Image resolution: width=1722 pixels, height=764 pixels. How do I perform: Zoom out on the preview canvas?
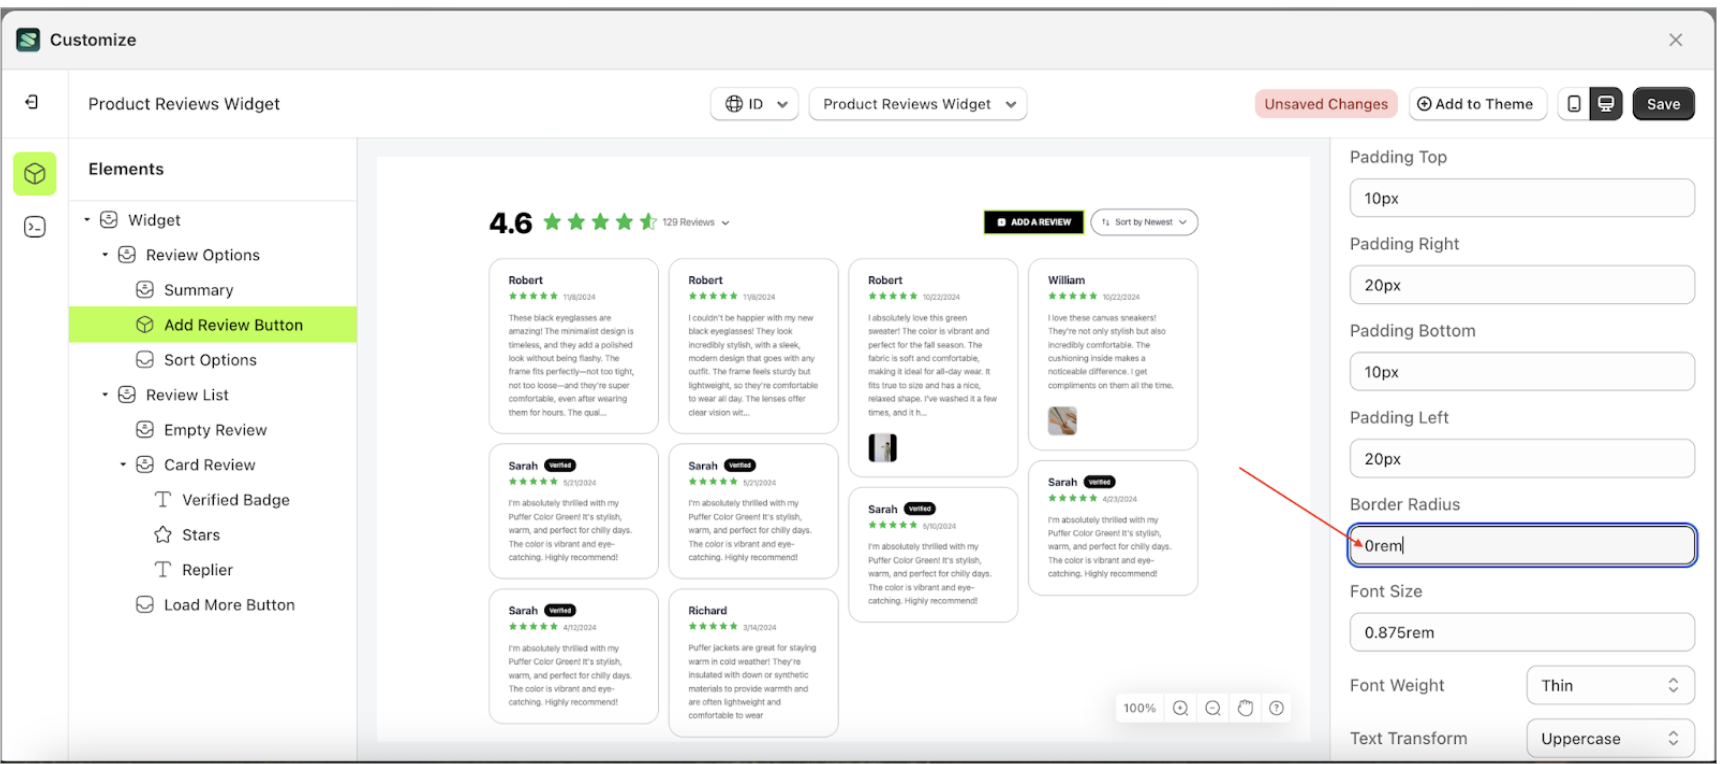click(1213, 708)
